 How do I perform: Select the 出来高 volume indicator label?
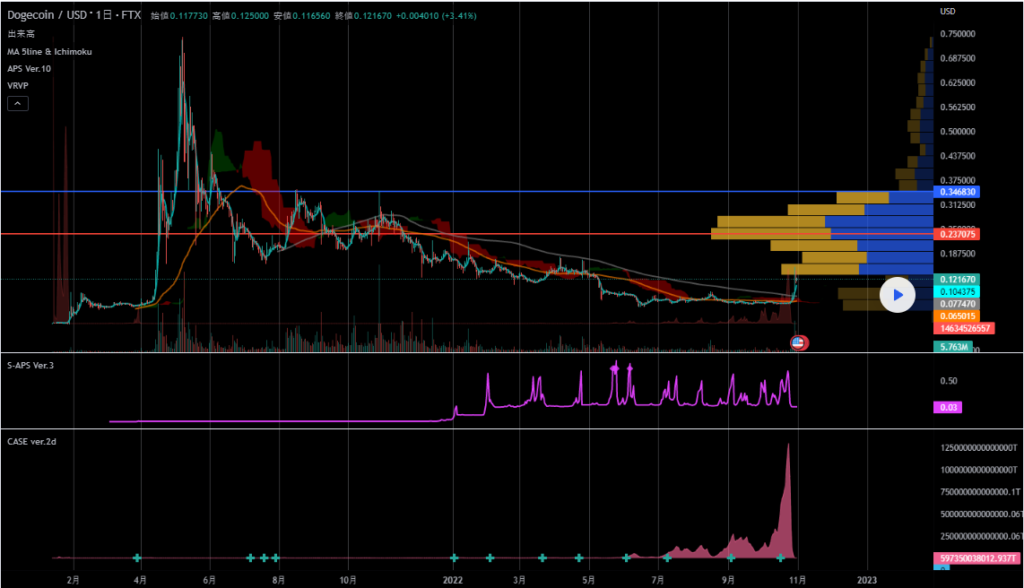[x=19, y=33]
